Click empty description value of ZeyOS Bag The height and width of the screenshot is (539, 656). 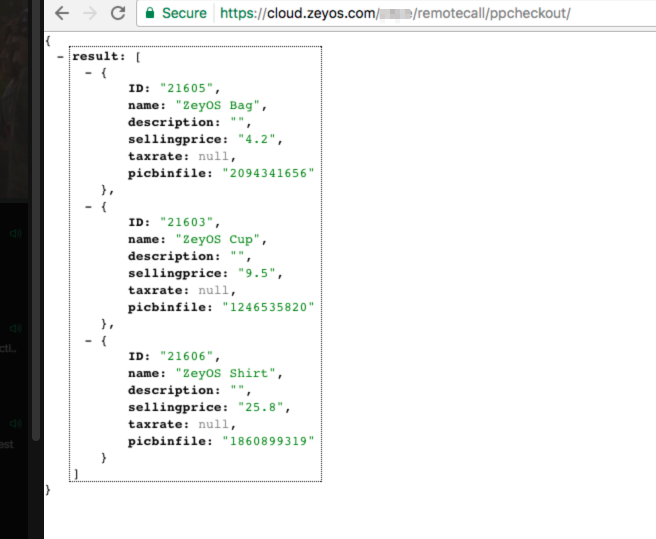point(237,122)
